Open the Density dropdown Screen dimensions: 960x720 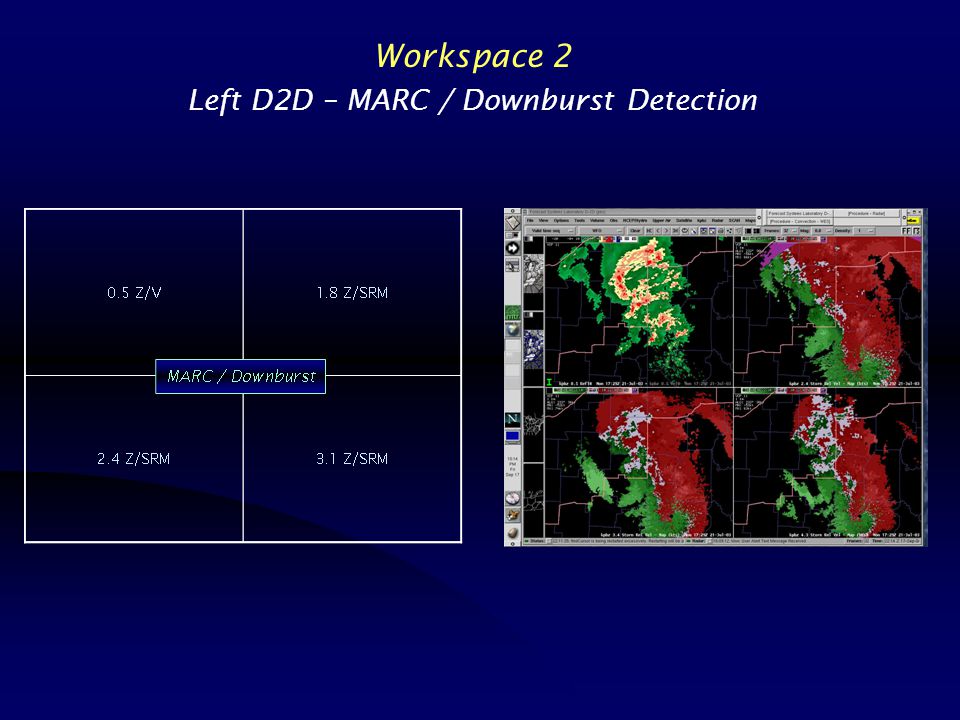[866, 231]
